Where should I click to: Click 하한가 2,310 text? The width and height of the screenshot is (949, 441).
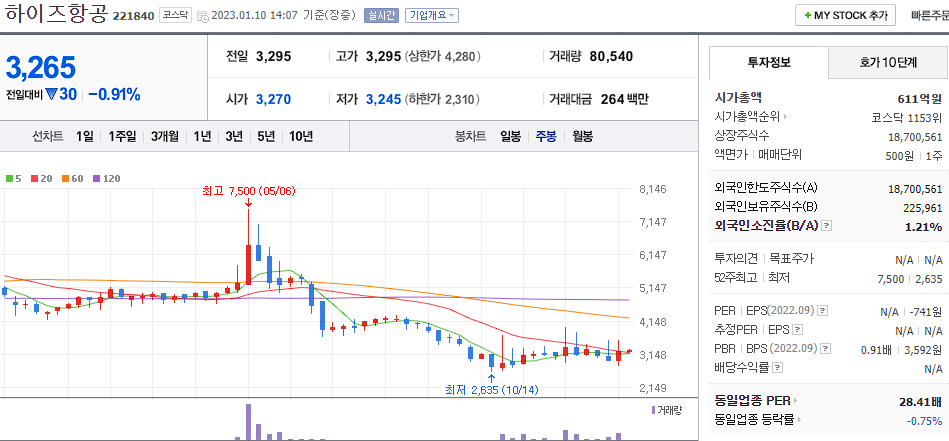(x=443, y=99)
